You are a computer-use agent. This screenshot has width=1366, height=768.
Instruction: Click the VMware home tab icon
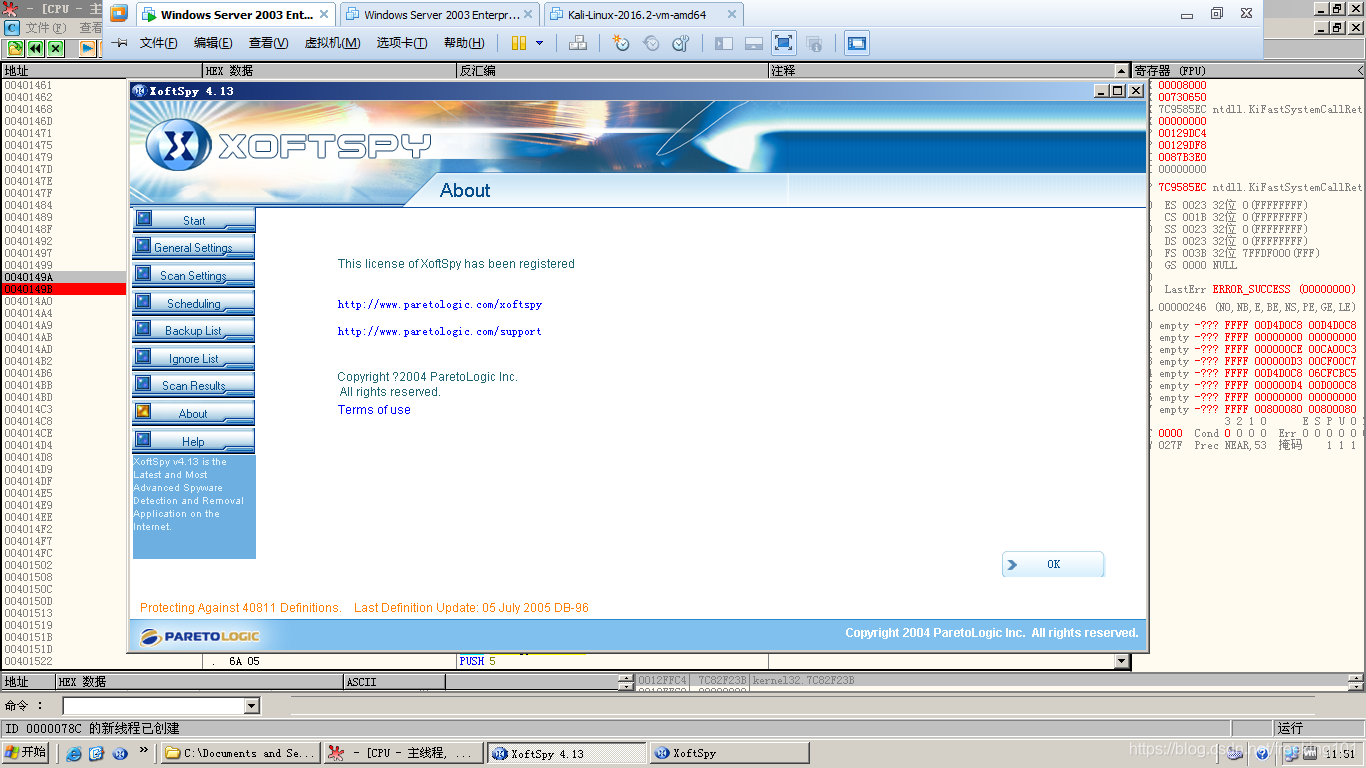tap(119, 14)
